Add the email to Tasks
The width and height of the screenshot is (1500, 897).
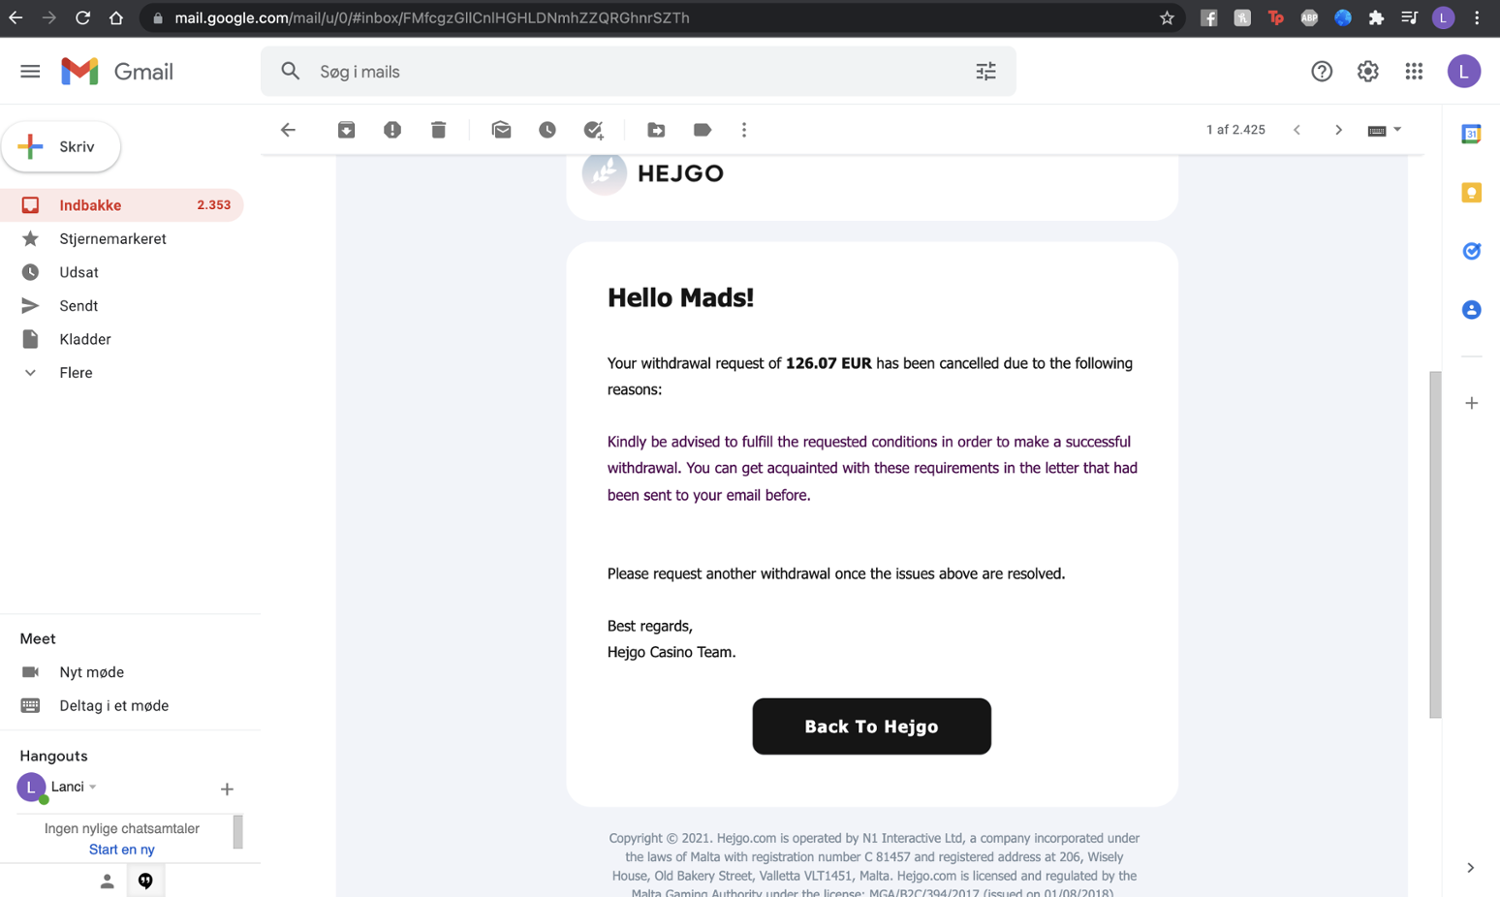pyautogui.click(x=594, y=130)
